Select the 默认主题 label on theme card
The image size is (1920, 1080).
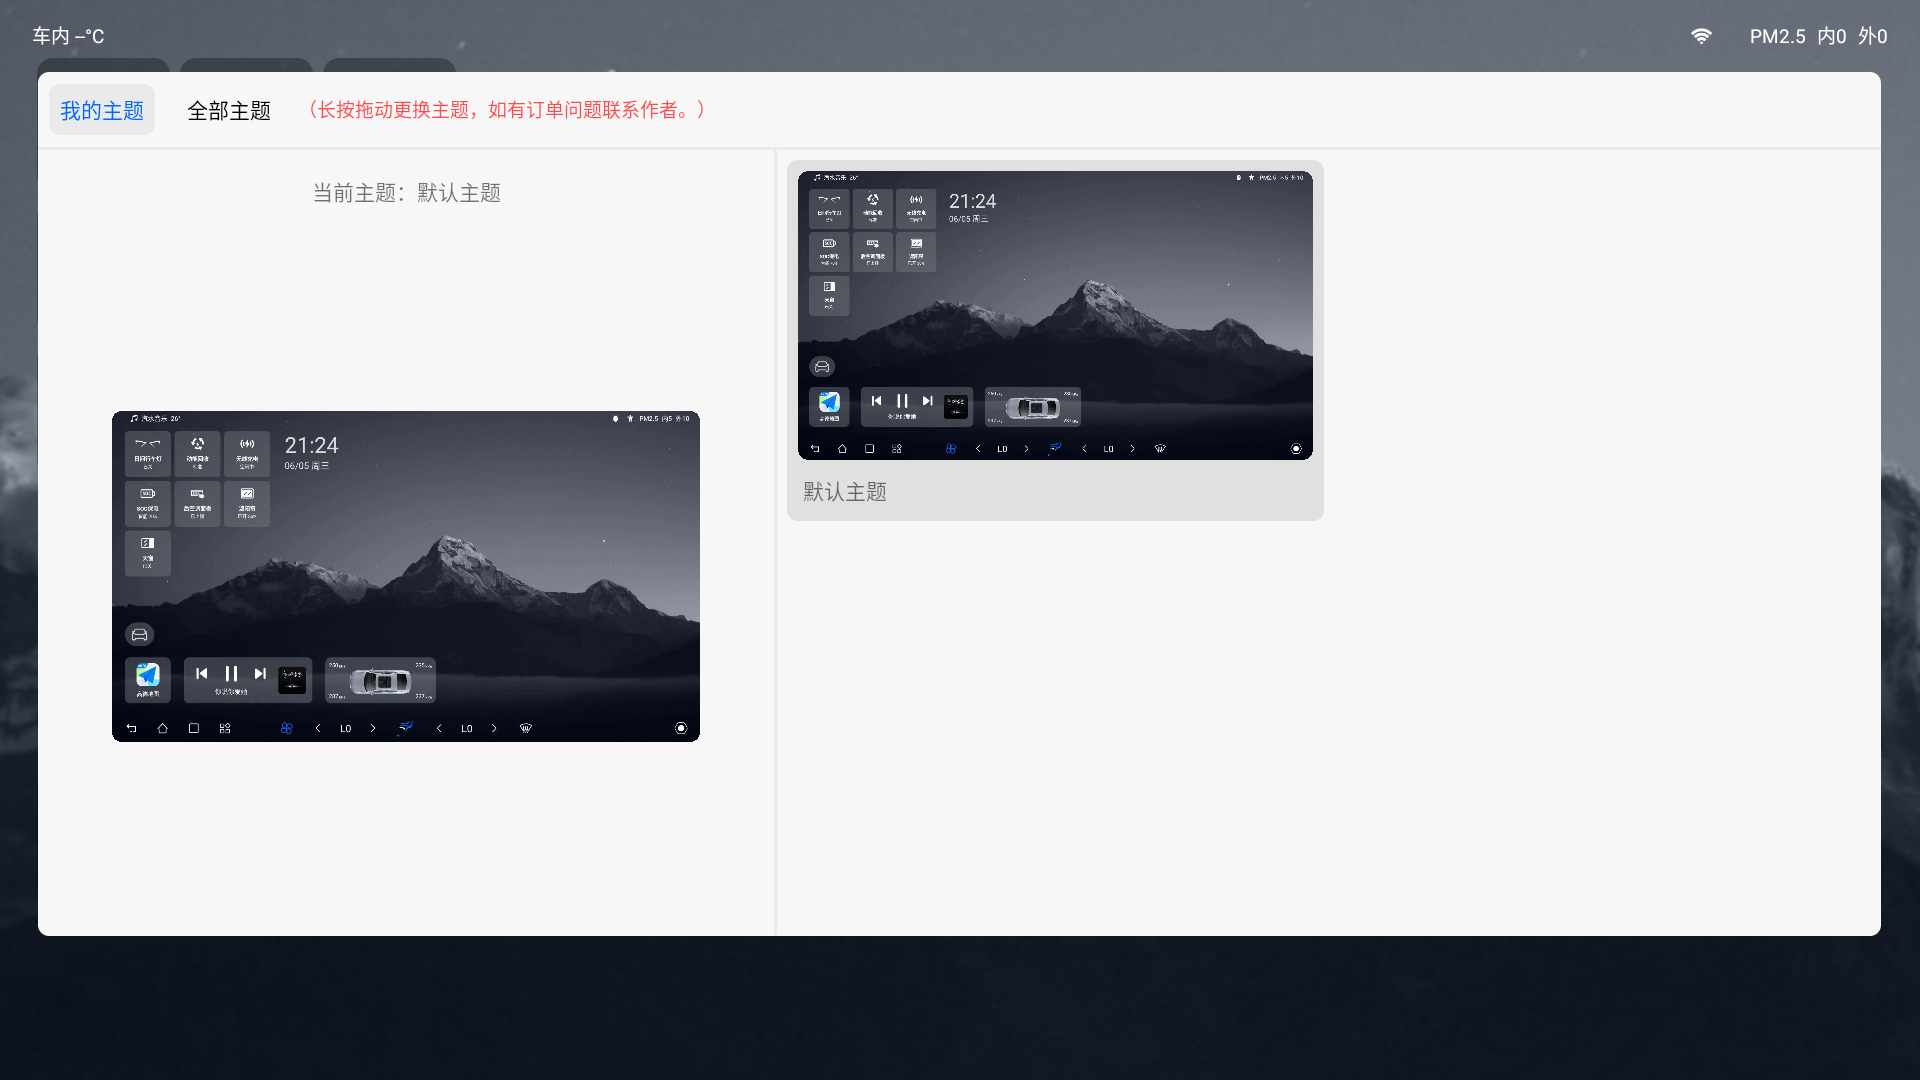tap(845, 492)
